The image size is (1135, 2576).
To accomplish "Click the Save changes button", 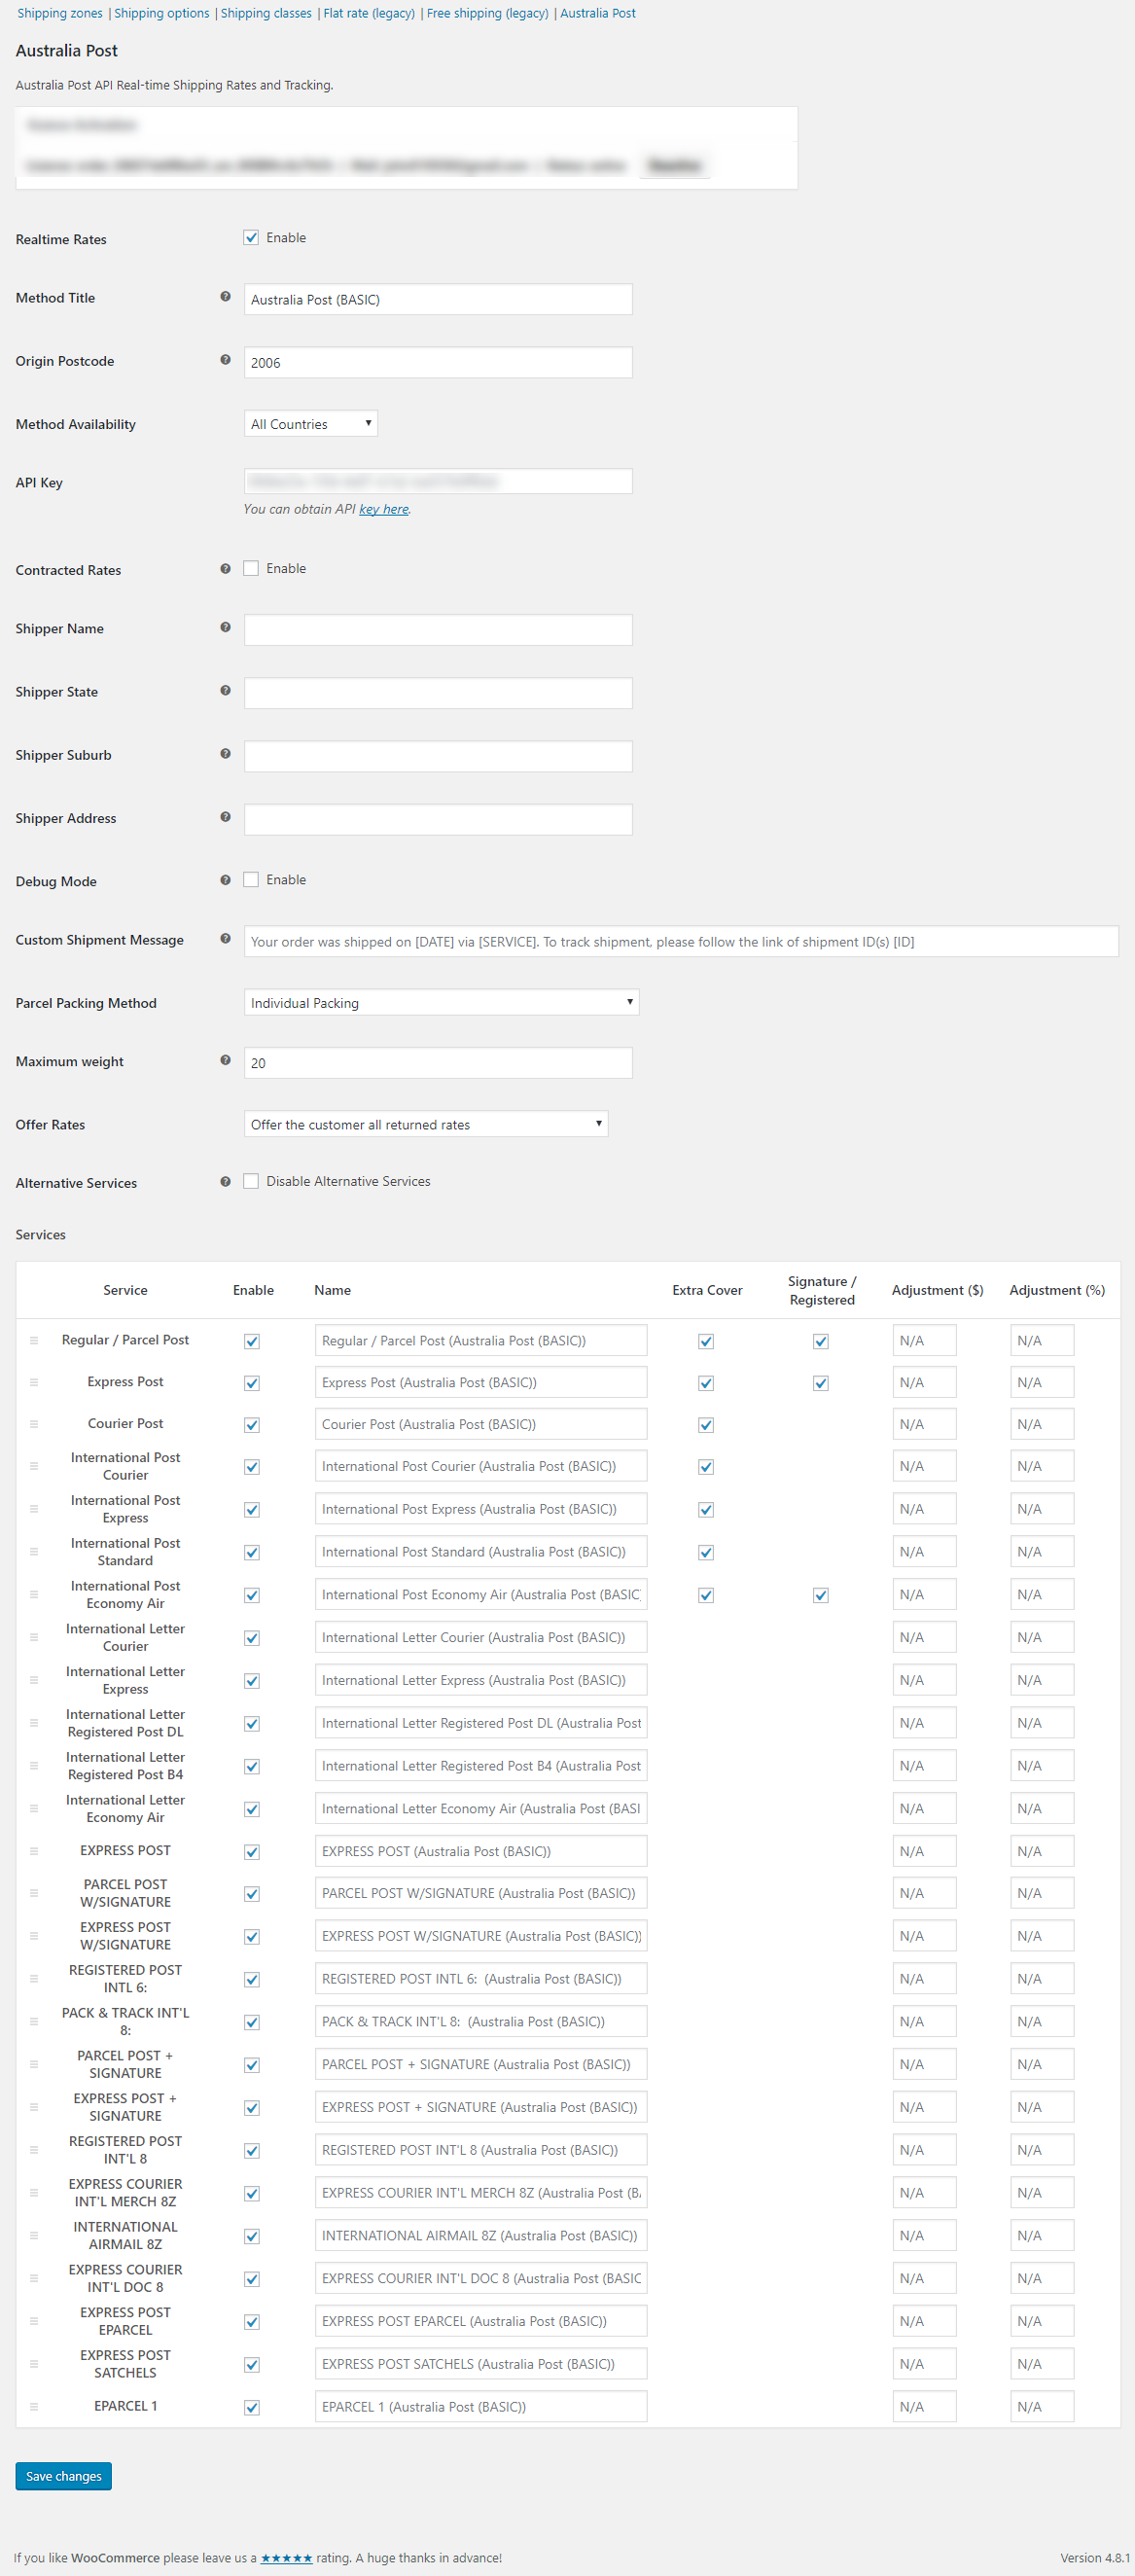I will pyautogui.click(x=64, y=2476).
